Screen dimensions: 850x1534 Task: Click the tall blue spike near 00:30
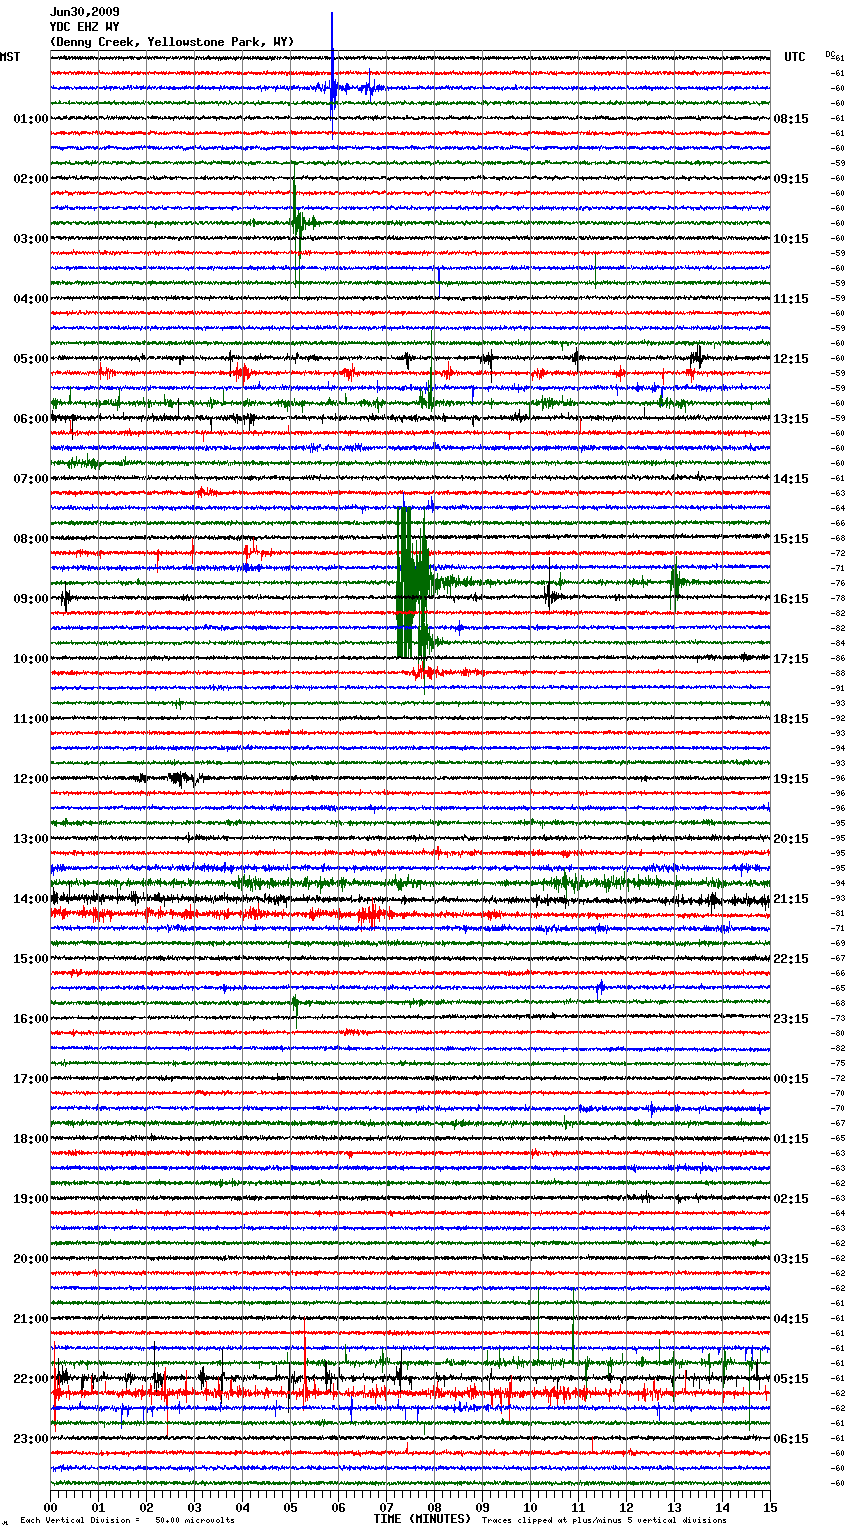(332, 75)
